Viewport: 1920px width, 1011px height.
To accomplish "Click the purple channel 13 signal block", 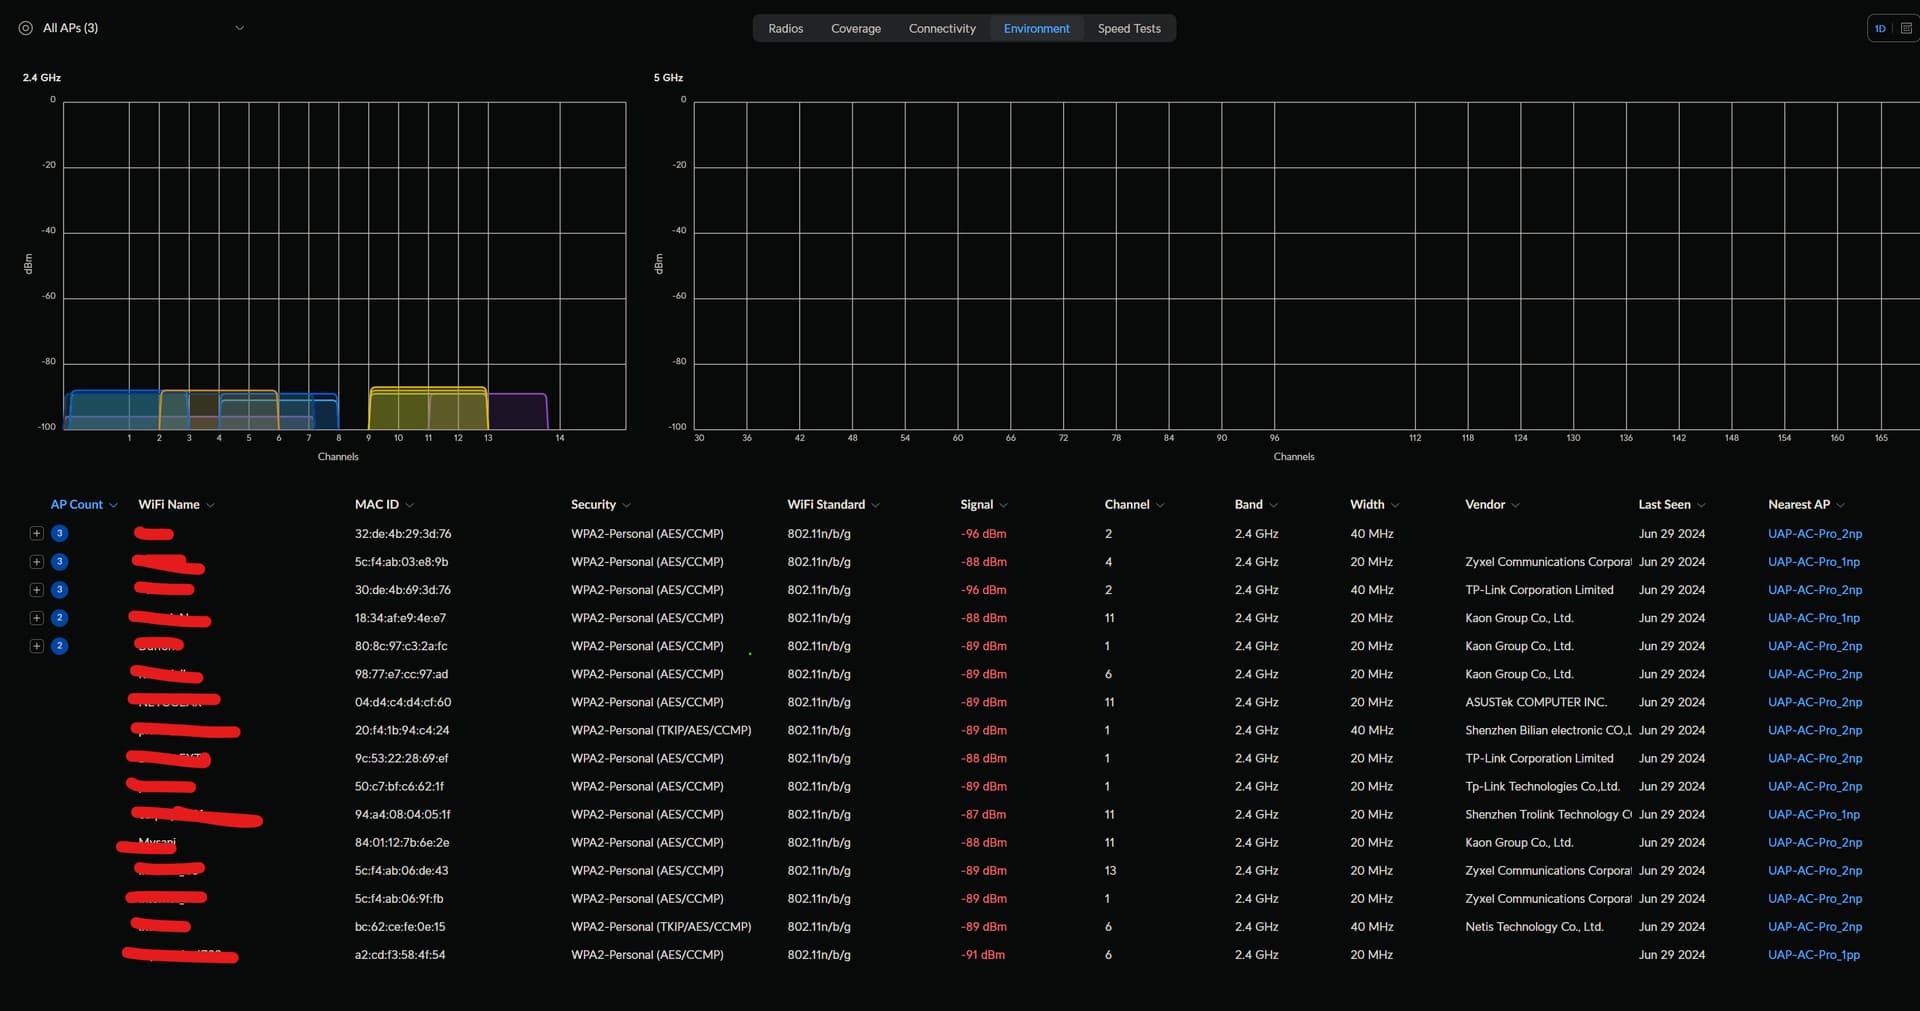I will [518, 411].
